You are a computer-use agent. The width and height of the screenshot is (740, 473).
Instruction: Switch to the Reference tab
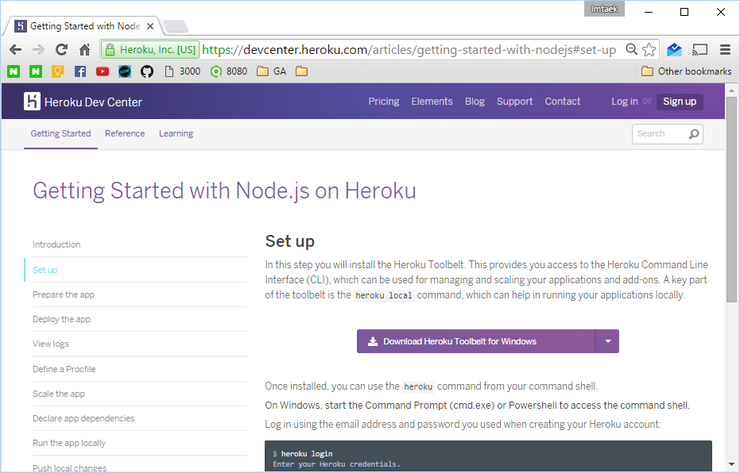[x=125, y=134]
